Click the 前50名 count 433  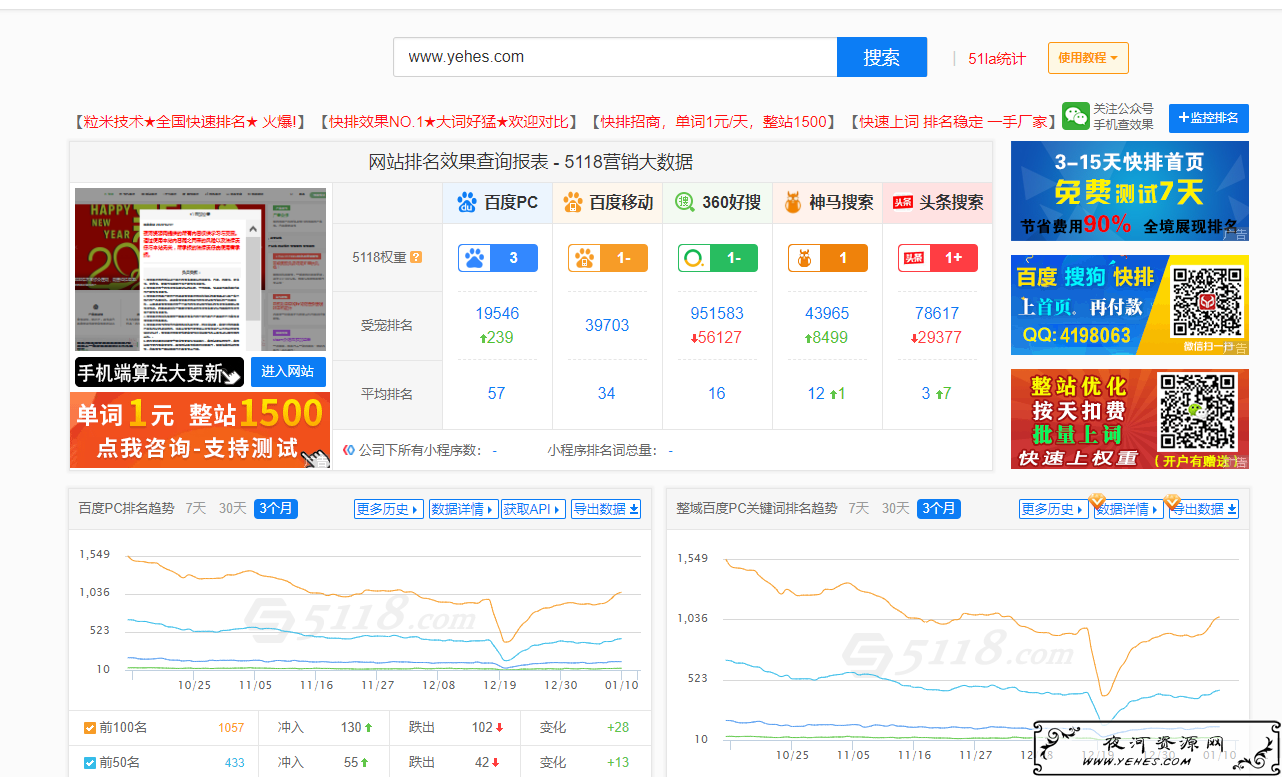coord(234,763)
